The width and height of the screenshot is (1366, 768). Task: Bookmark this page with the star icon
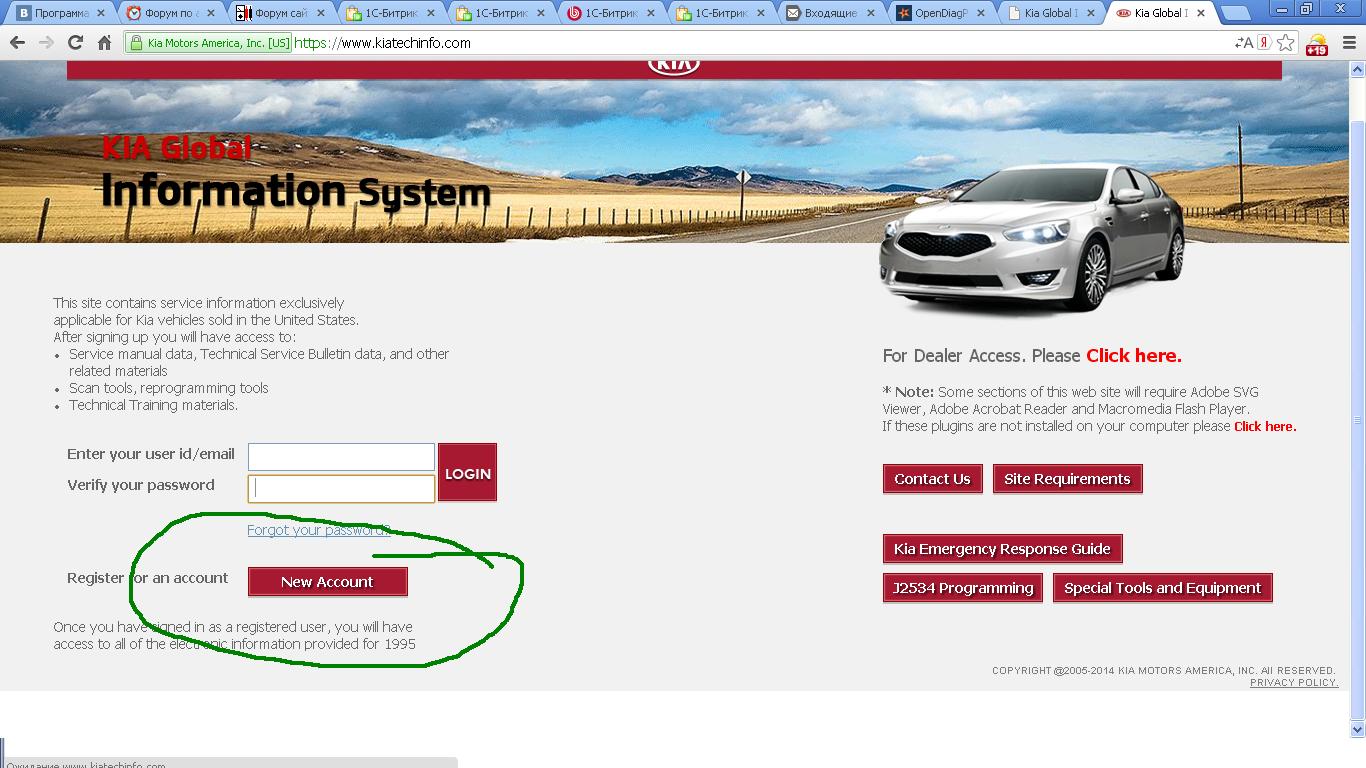click(x=1286, y=43)
